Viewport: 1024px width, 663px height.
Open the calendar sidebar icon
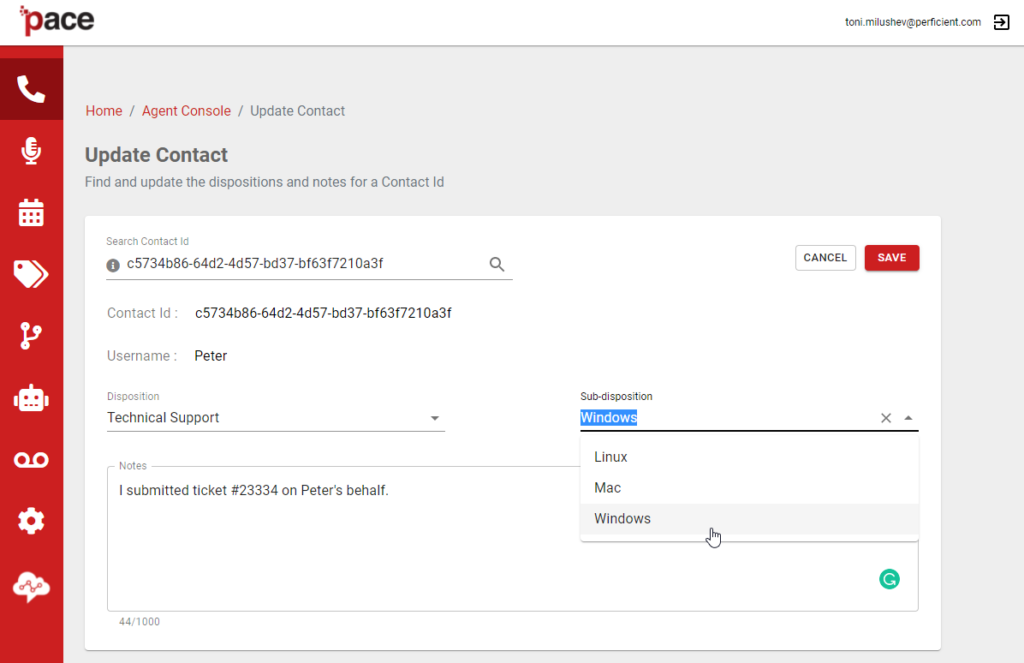(31, 213)
